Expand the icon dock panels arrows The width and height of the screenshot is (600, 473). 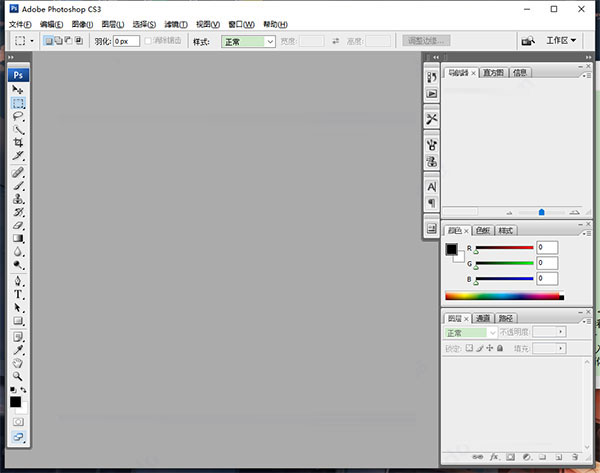(436, 57)
